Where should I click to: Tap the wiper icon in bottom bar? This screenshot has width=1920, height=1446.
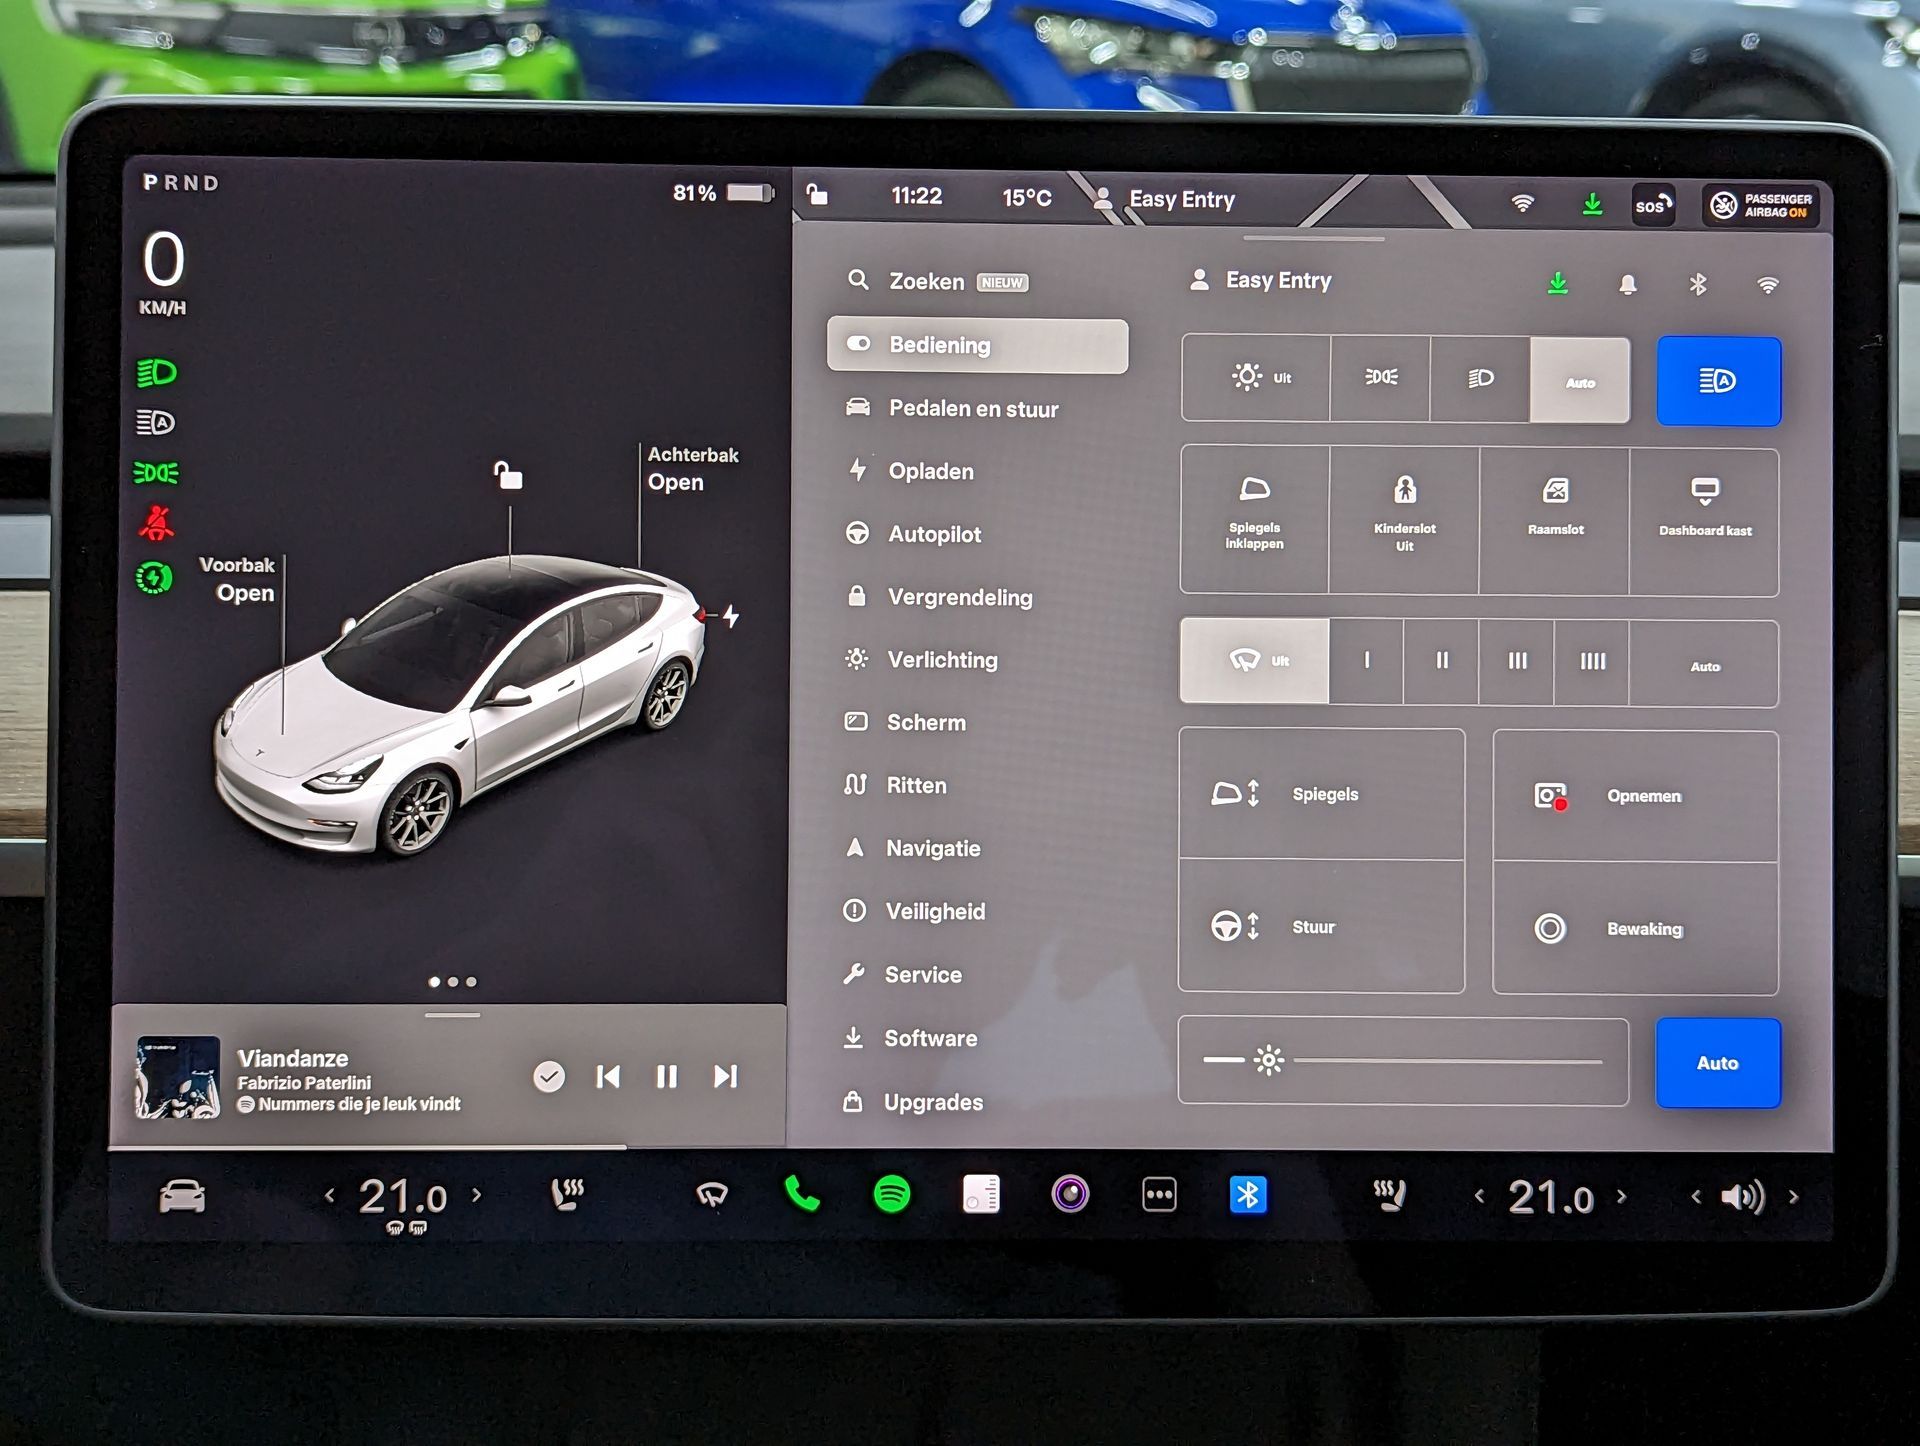712,1195
